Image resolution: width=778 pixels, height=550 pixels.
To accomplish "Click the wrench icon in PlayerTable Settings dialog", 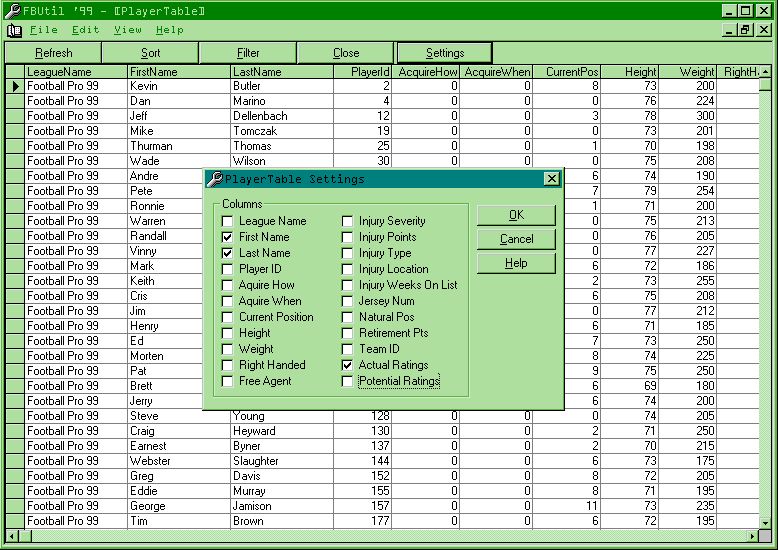I will [215, 179].
